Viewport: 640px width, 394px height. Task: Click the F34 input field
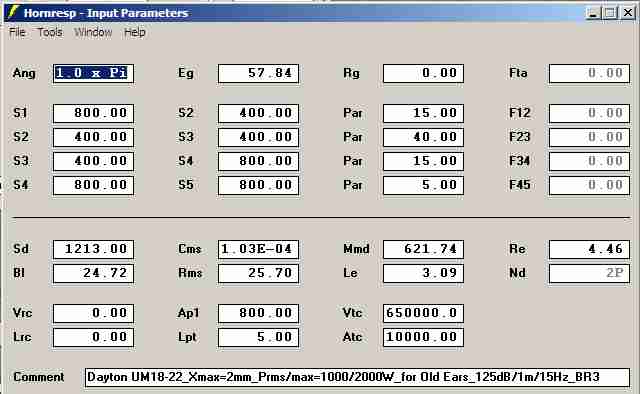[589, 161]
